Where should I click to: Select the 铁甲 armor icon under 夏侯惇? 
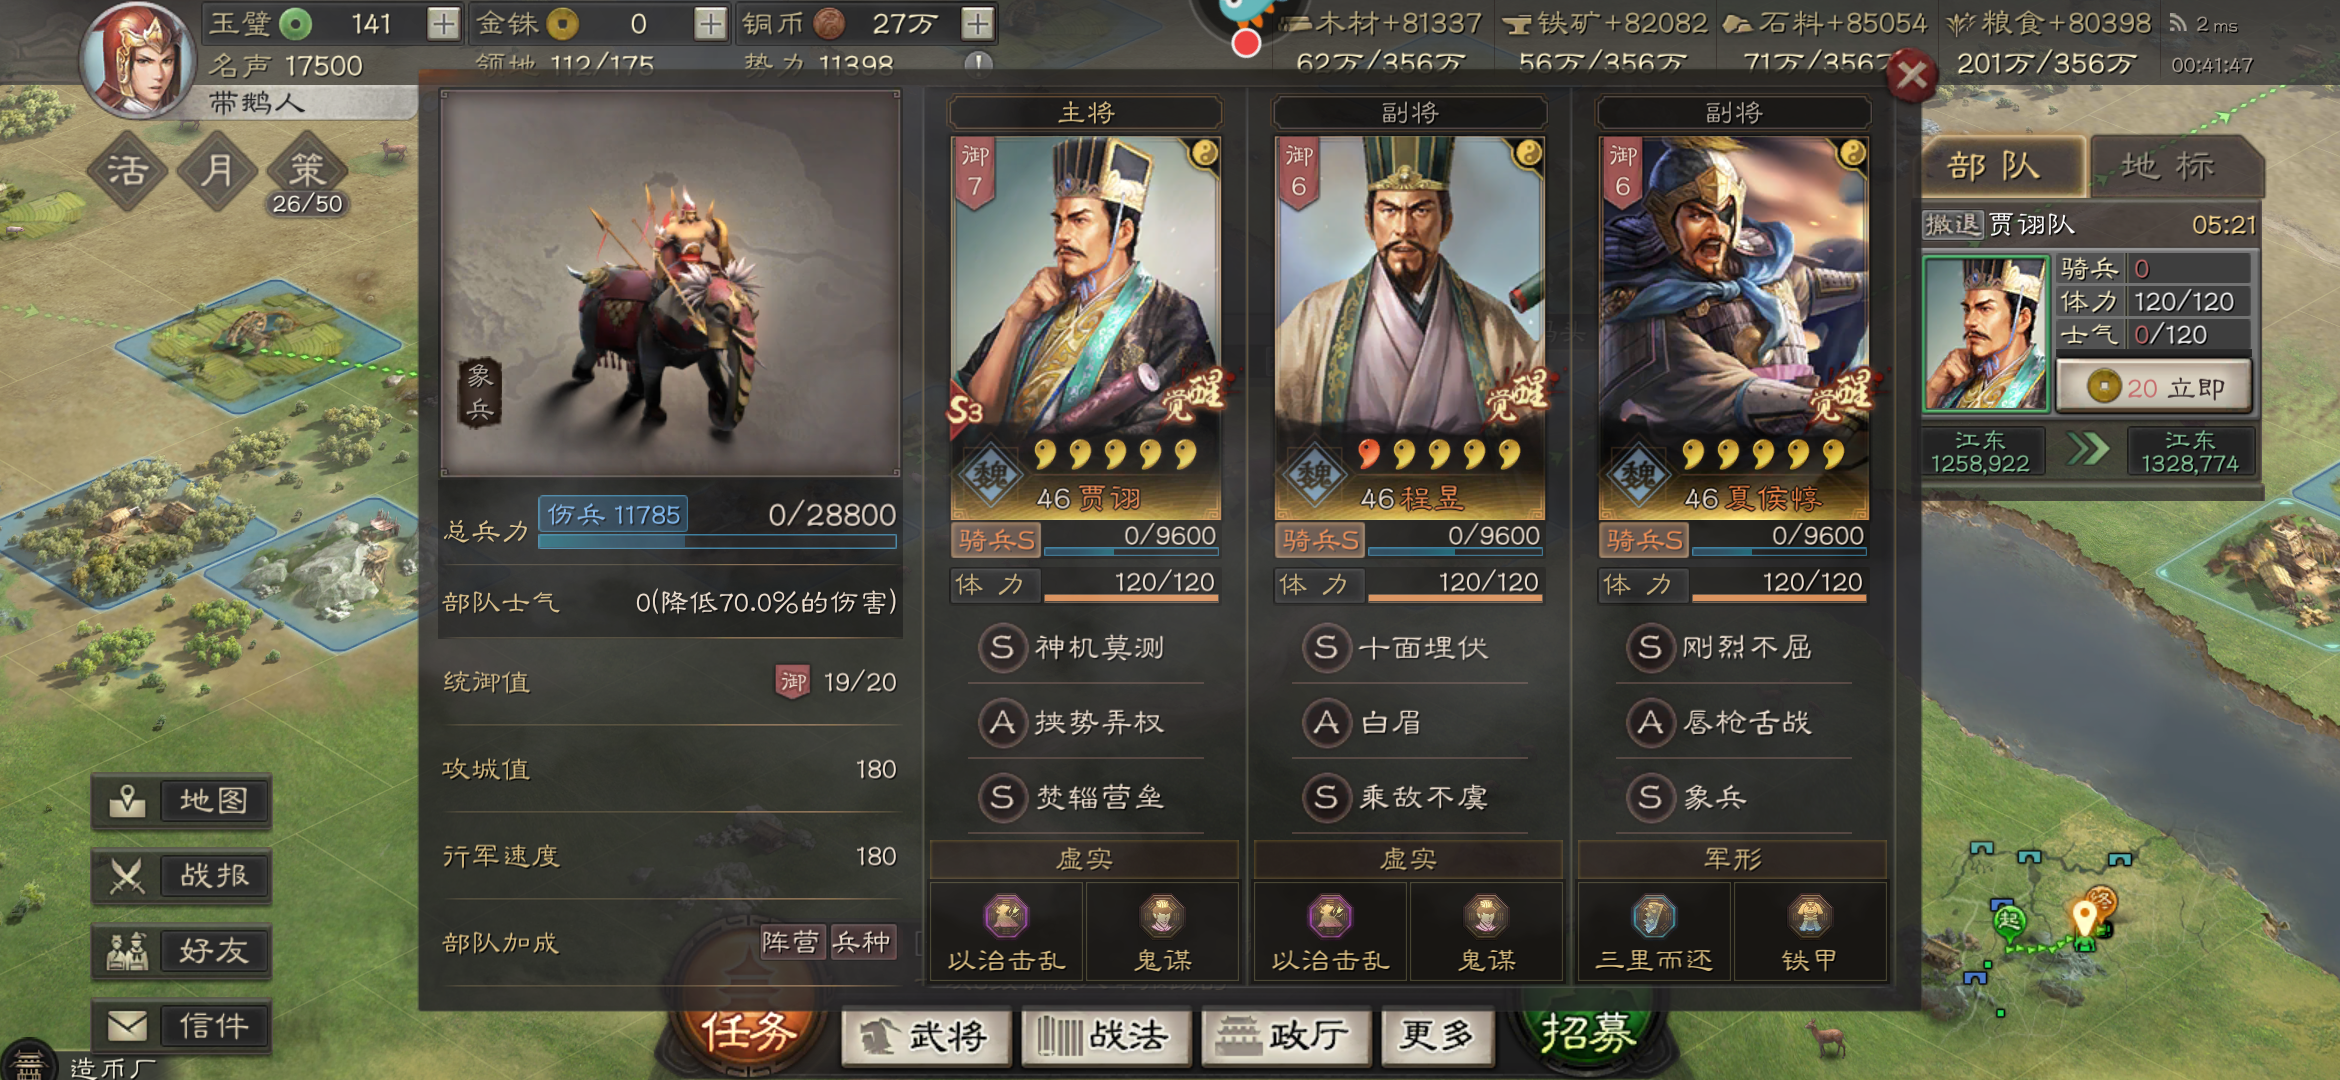tap(1810, 915)
